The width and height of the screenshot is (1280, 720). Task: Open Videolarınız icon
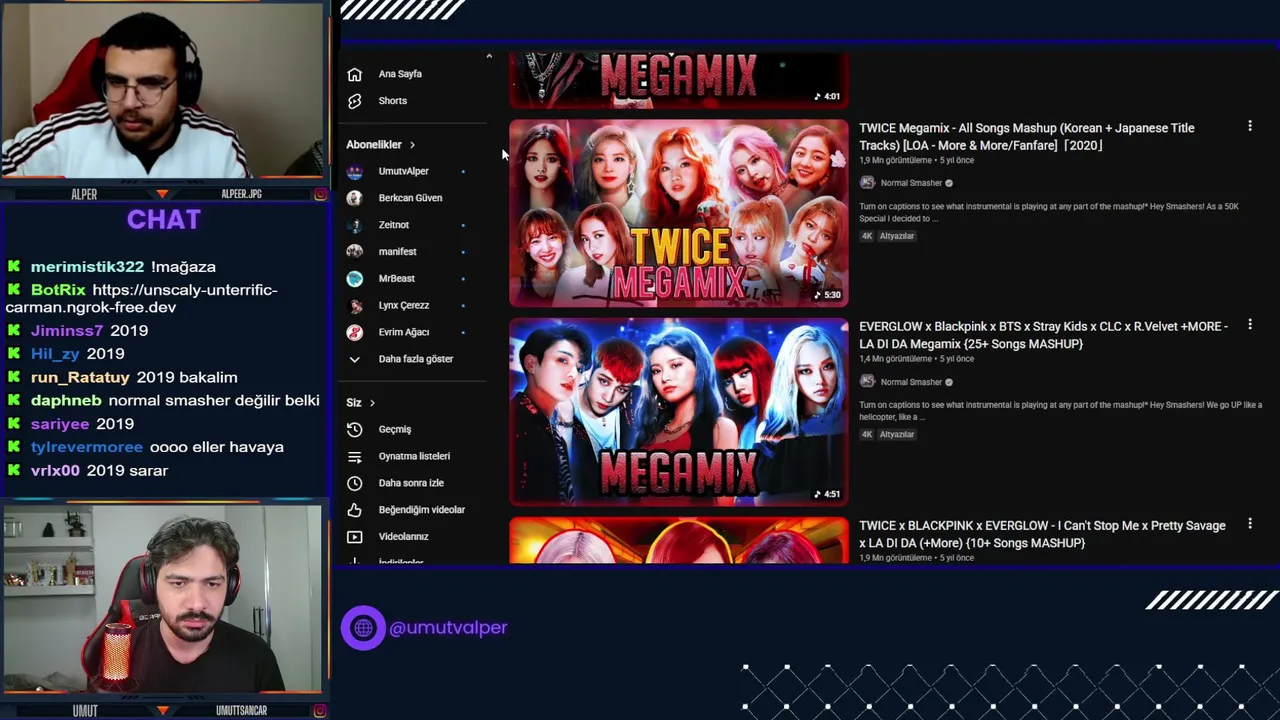[x=354, y=537]
